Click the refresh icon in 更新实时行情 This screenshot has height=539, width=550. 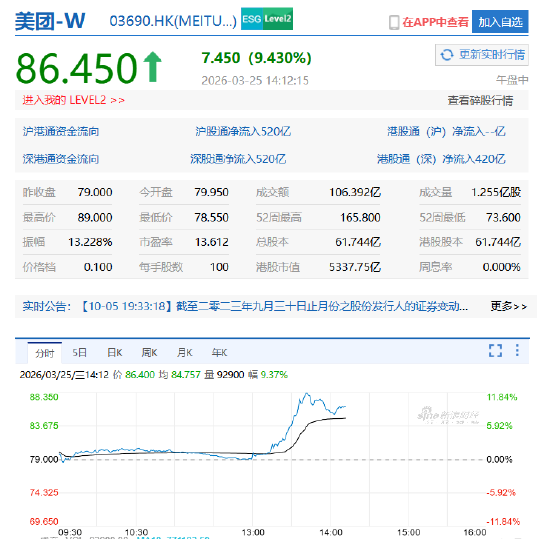[x=447, y=55]
